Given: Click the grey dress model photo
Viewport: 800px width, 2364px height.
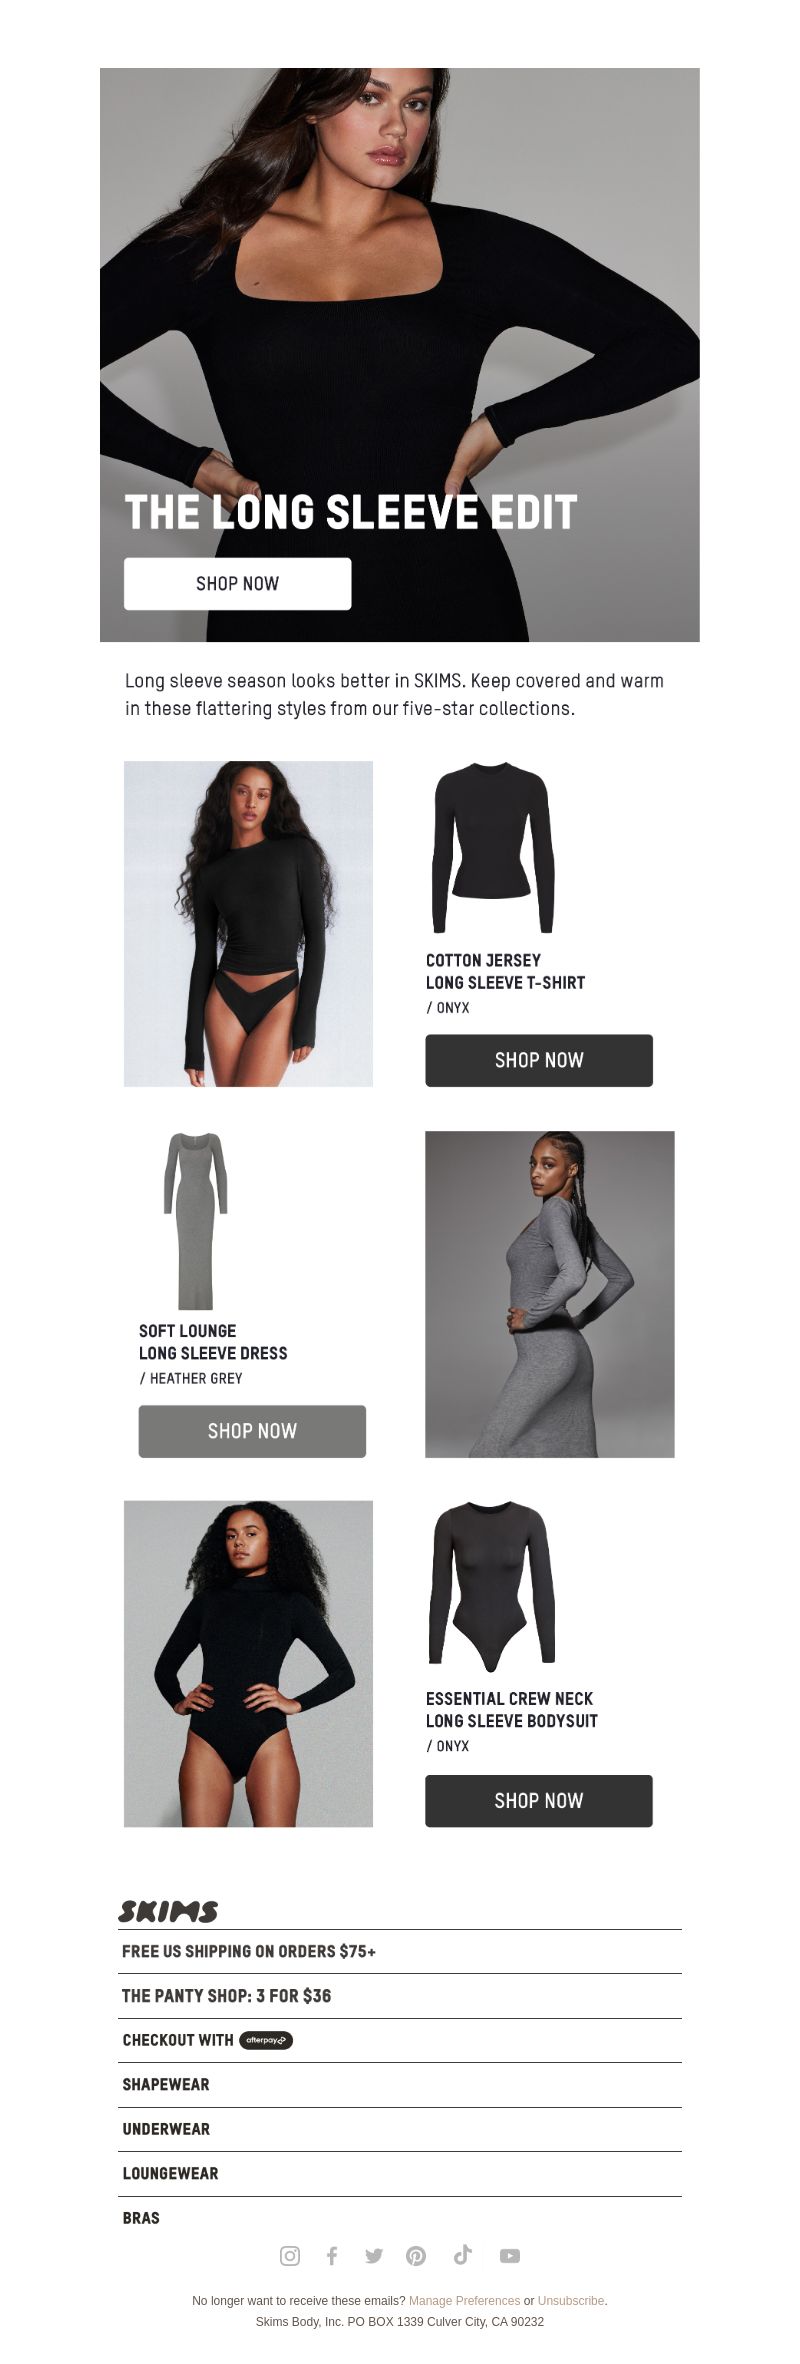Looking at the screenshot, I should click(550, 1294).
